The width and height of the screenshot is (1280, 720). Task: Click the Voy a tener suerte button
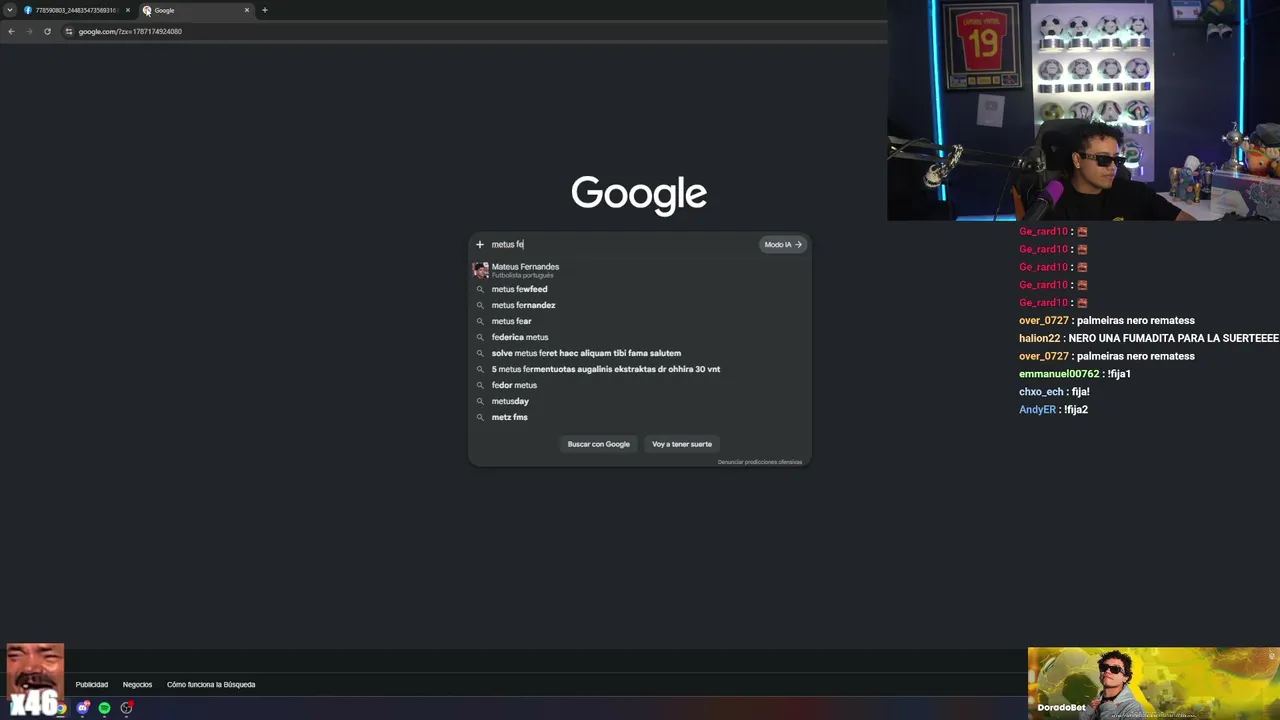click(x=682, y=444)
